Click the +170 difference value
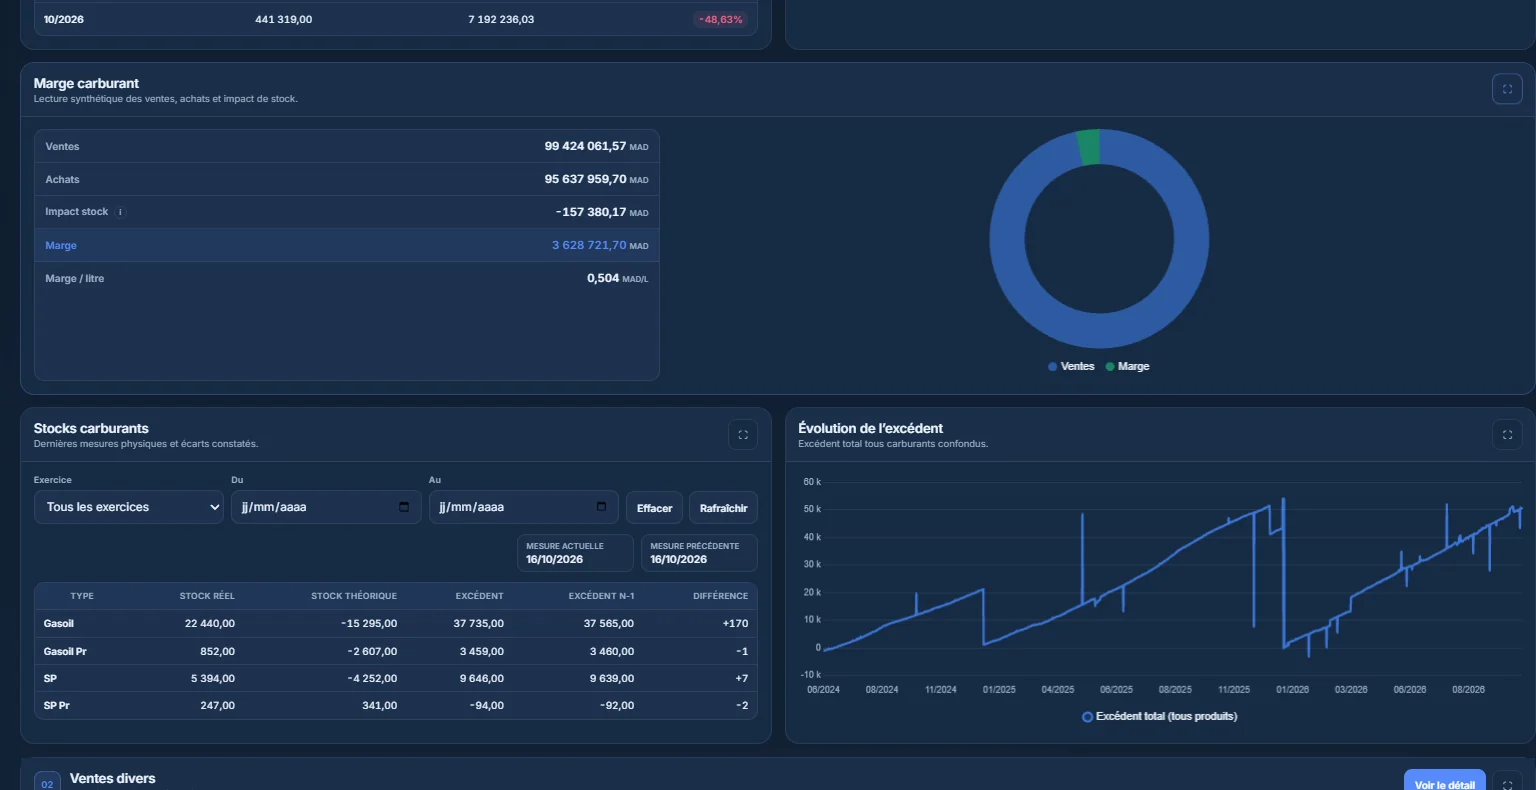Viewport: 1536px width, 790px height. click(736, 624)
